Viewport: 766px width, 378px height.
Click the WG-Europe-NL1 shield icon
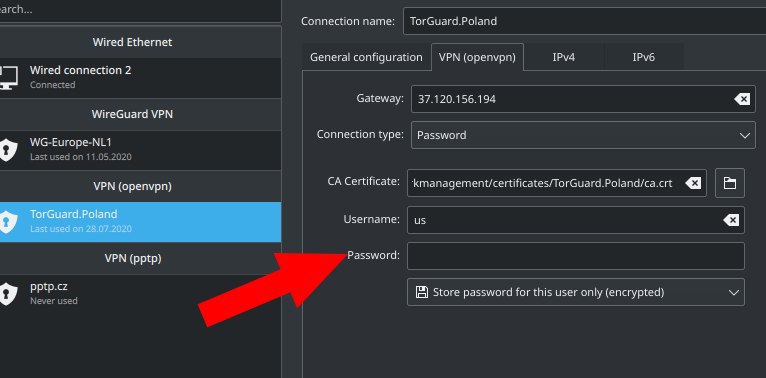pos(8,149)
